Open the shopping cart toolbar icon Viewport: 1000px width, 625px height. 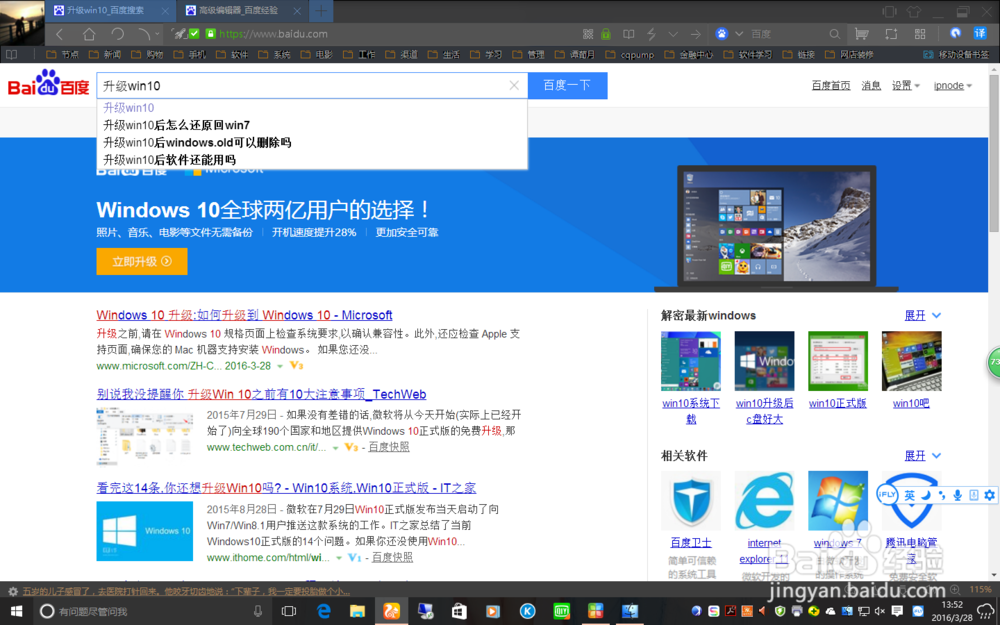862,34
